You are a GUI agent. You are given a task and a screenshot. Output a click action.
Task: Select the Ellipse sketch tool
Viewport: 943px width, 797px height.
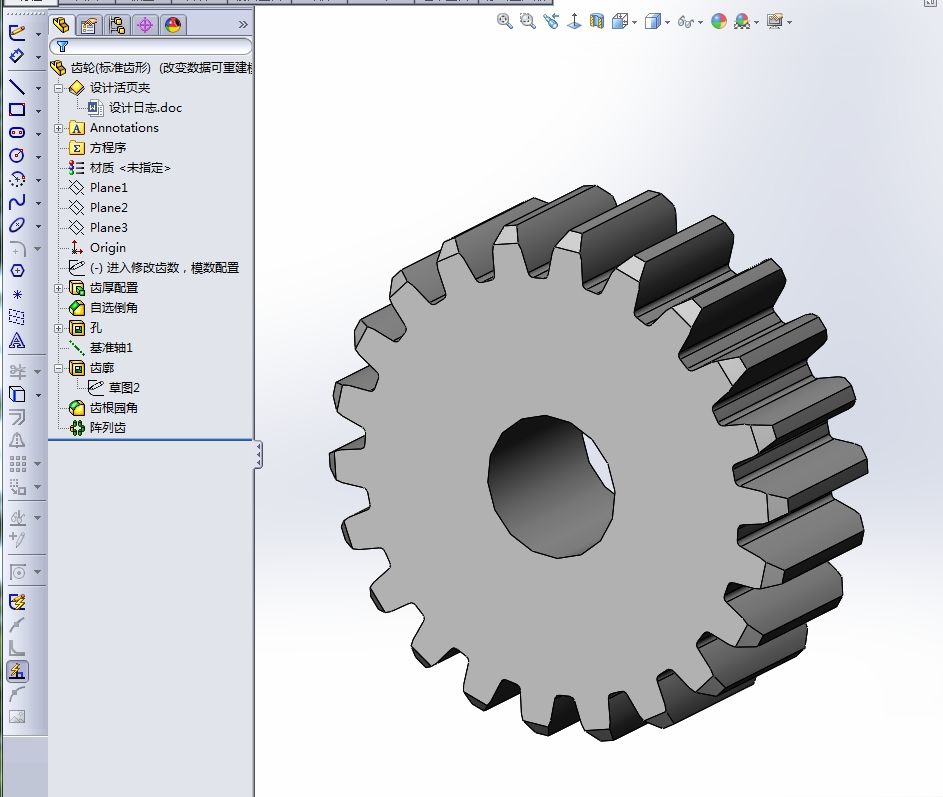point(17,225)
